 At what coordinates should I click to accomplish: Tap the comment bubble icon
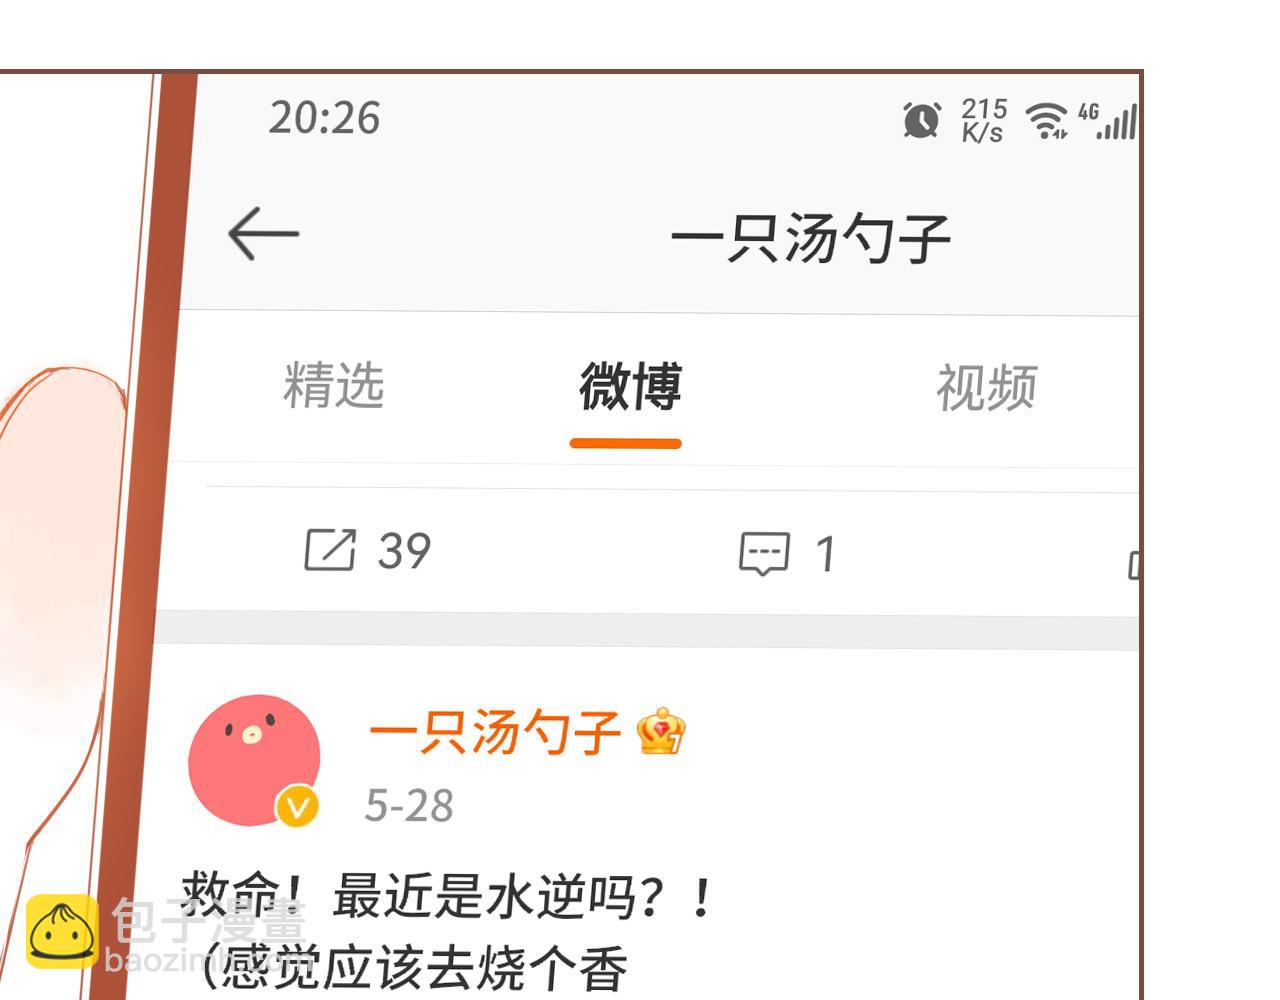pos(764,553)
